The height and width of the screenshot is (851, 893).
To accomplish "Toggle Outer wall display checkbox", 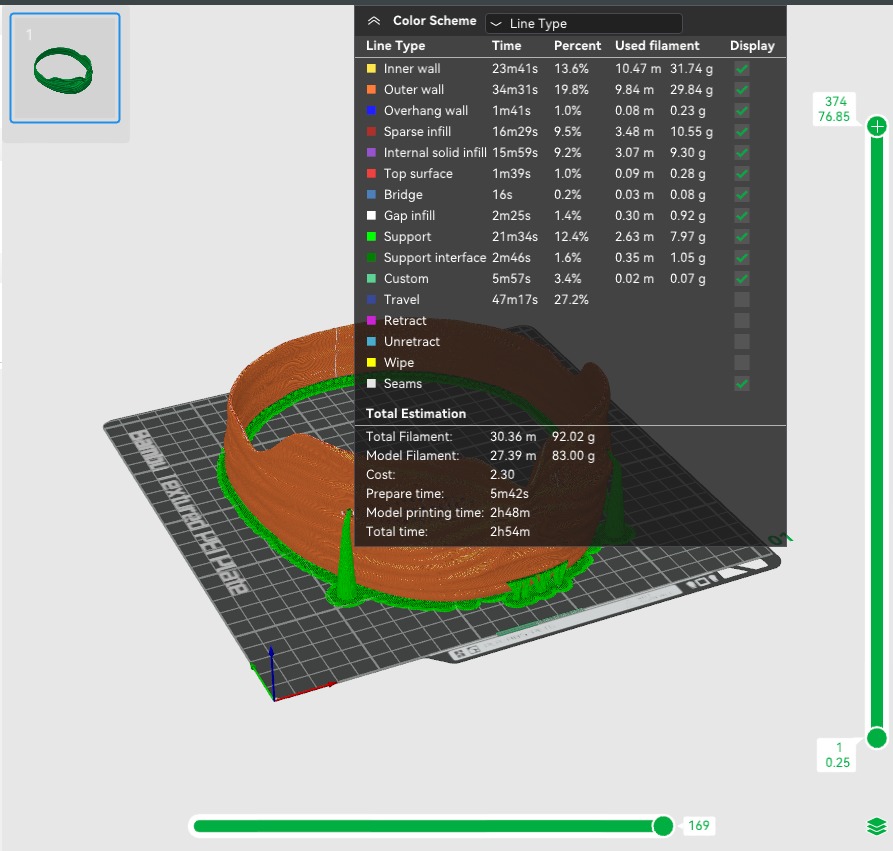I will [x=742, y=90].
